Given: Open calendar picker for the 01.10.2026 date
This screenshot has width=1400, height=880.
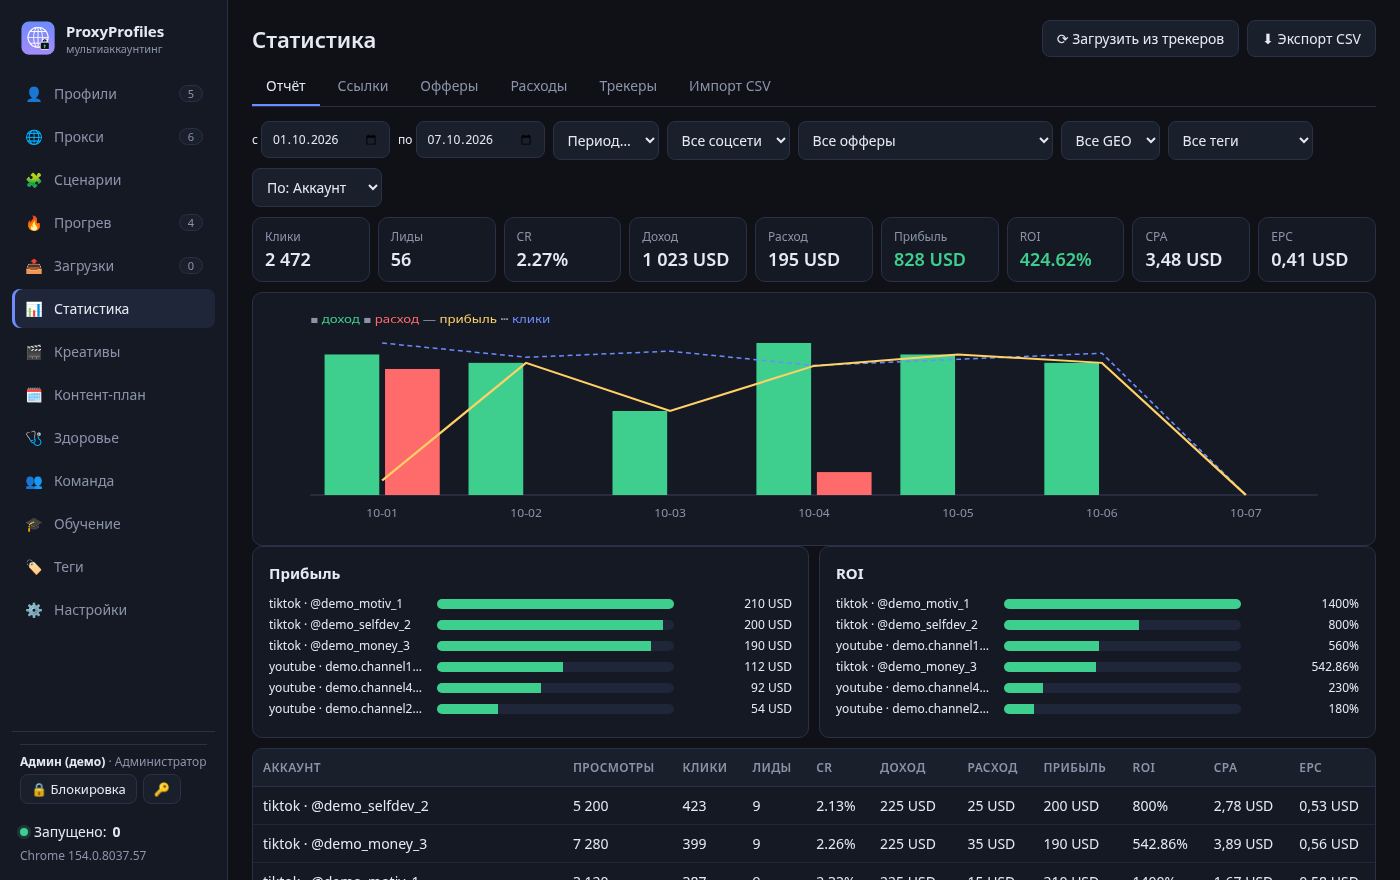Looking at the screenshot, I should pos(371,140).
